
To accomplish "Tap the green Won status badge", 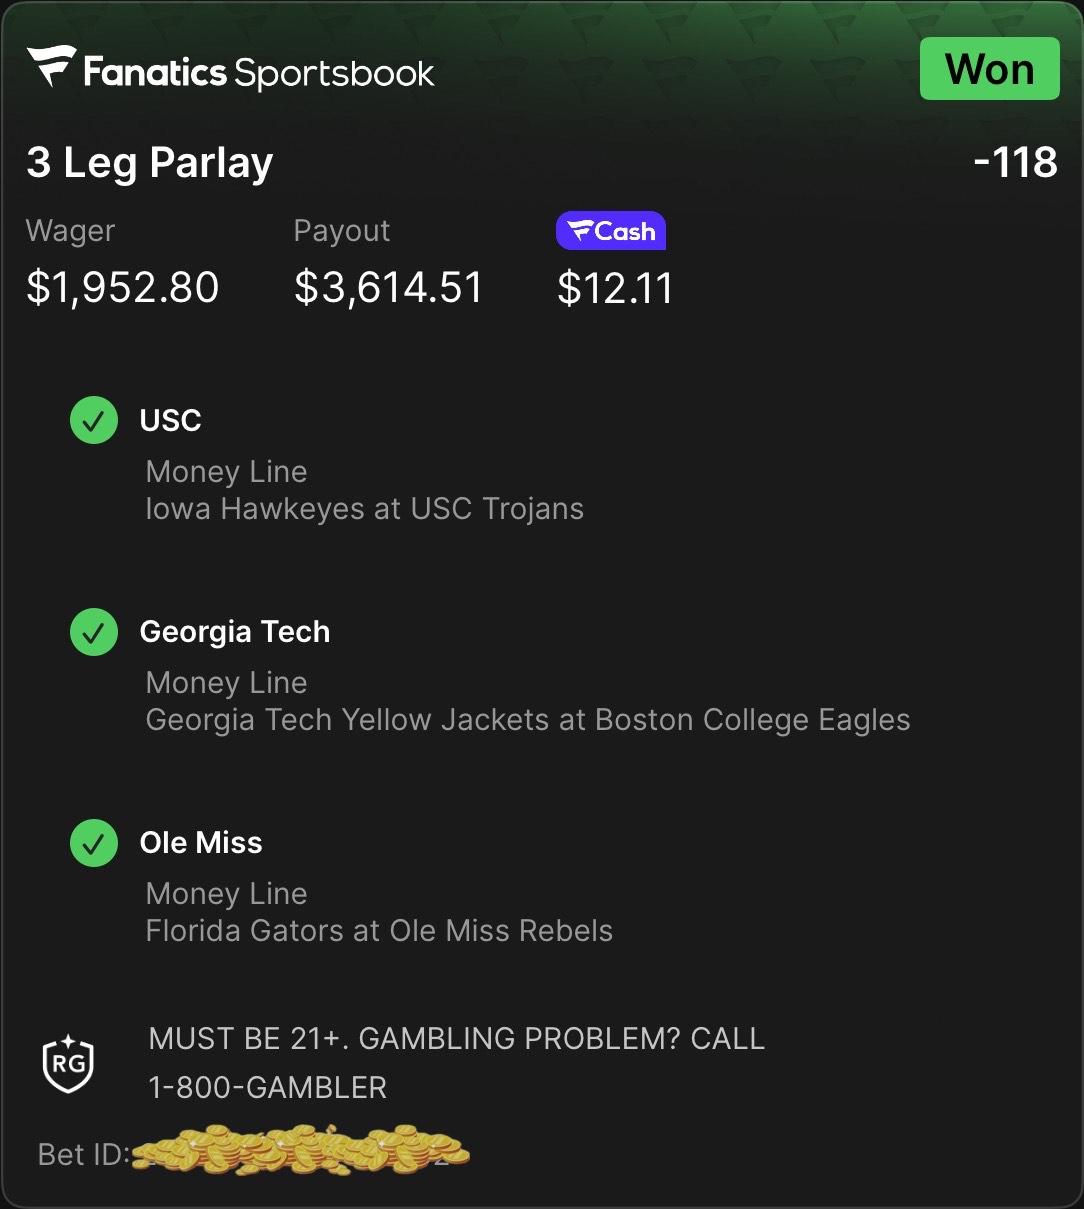I will [x=989, y=69].
